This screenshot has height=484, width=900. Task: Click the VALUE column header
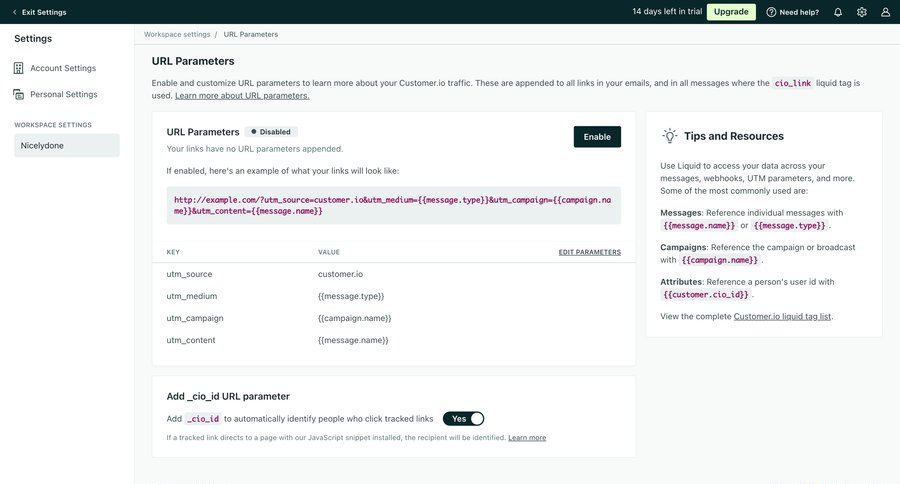pyautogui.click(x=329, y=252)
